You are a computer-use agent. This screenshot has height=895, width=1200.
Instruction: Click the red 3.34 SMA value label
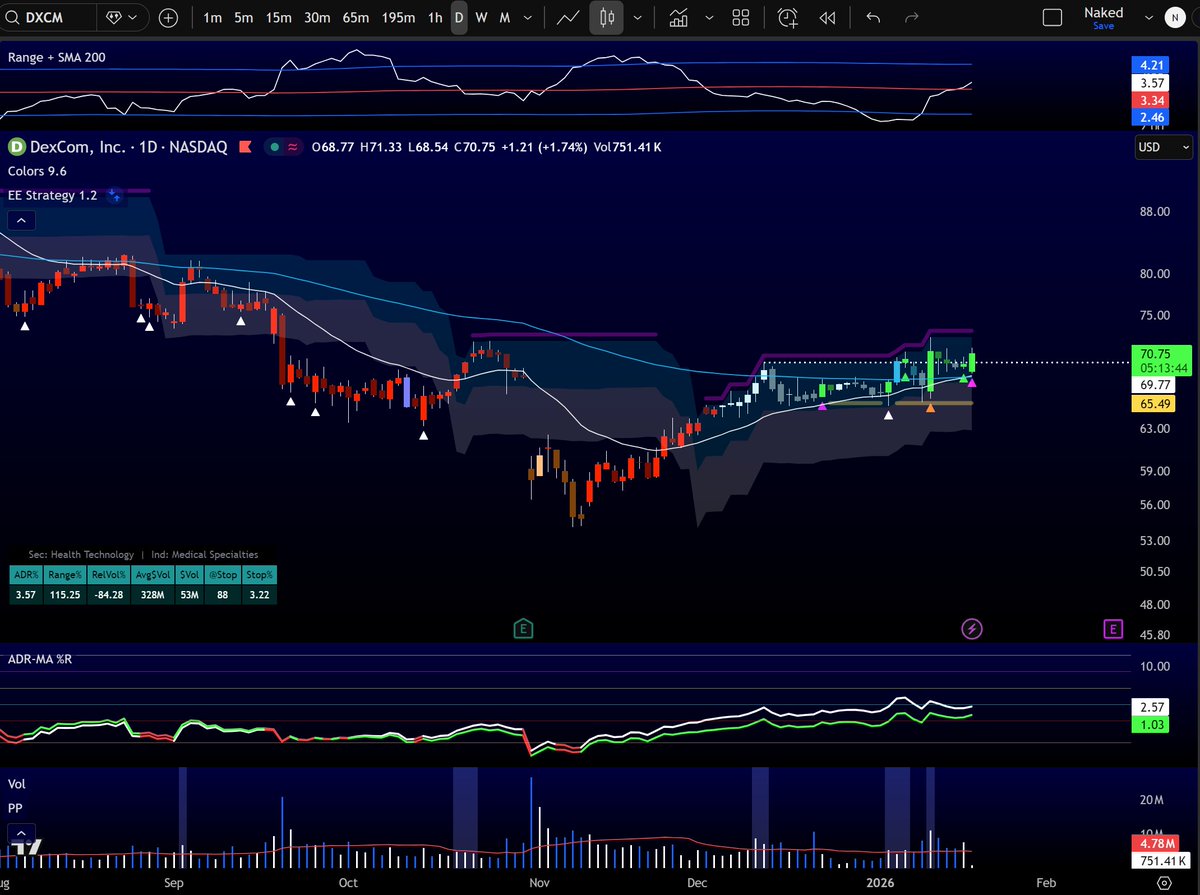(1153, 101)
